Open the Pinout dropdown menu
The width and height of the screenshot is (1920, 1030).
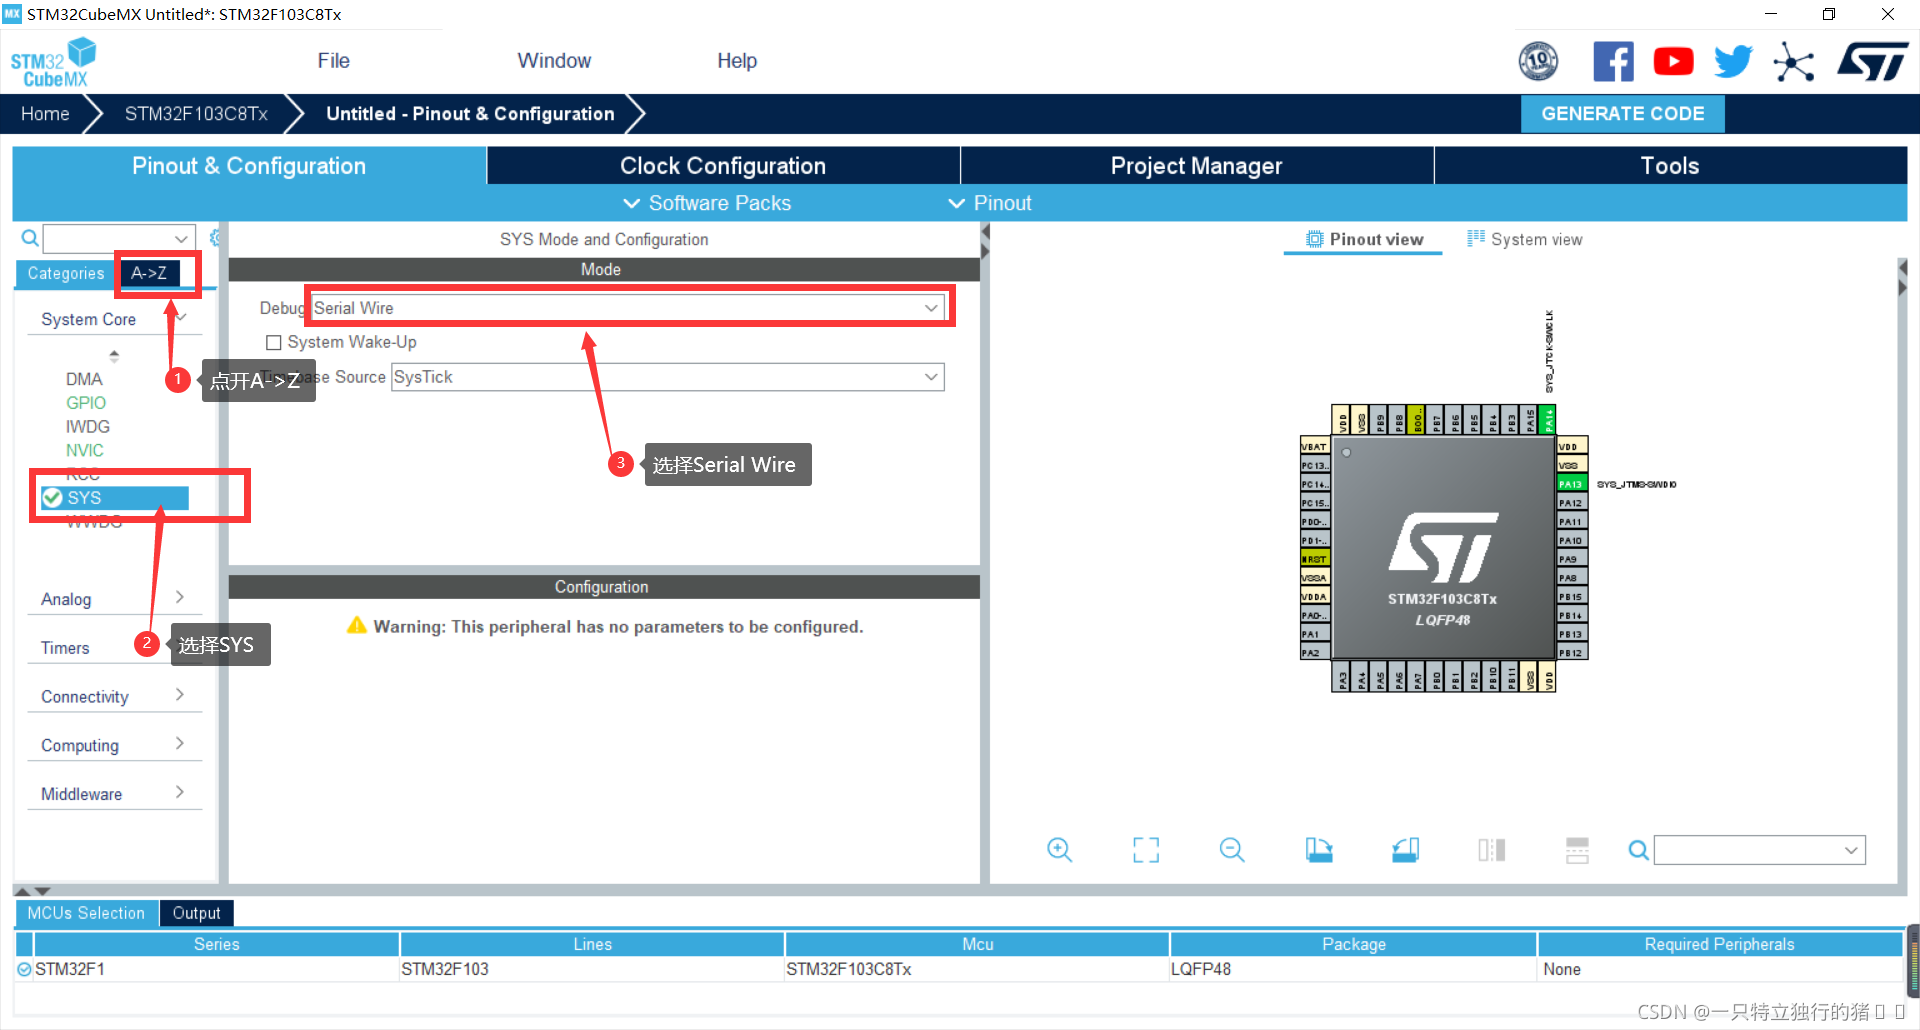coord(990,203)
